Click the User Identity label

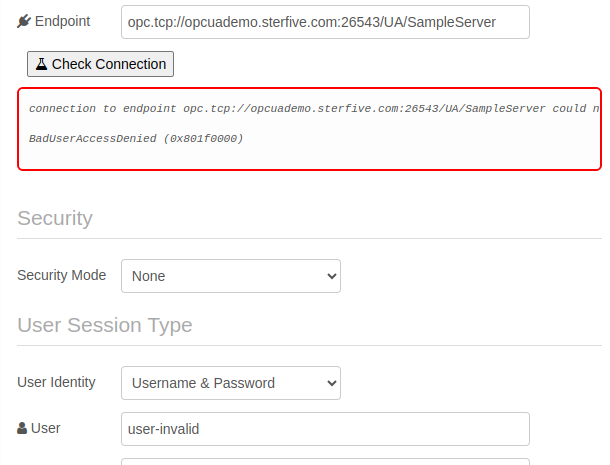(x=56, y=382)
